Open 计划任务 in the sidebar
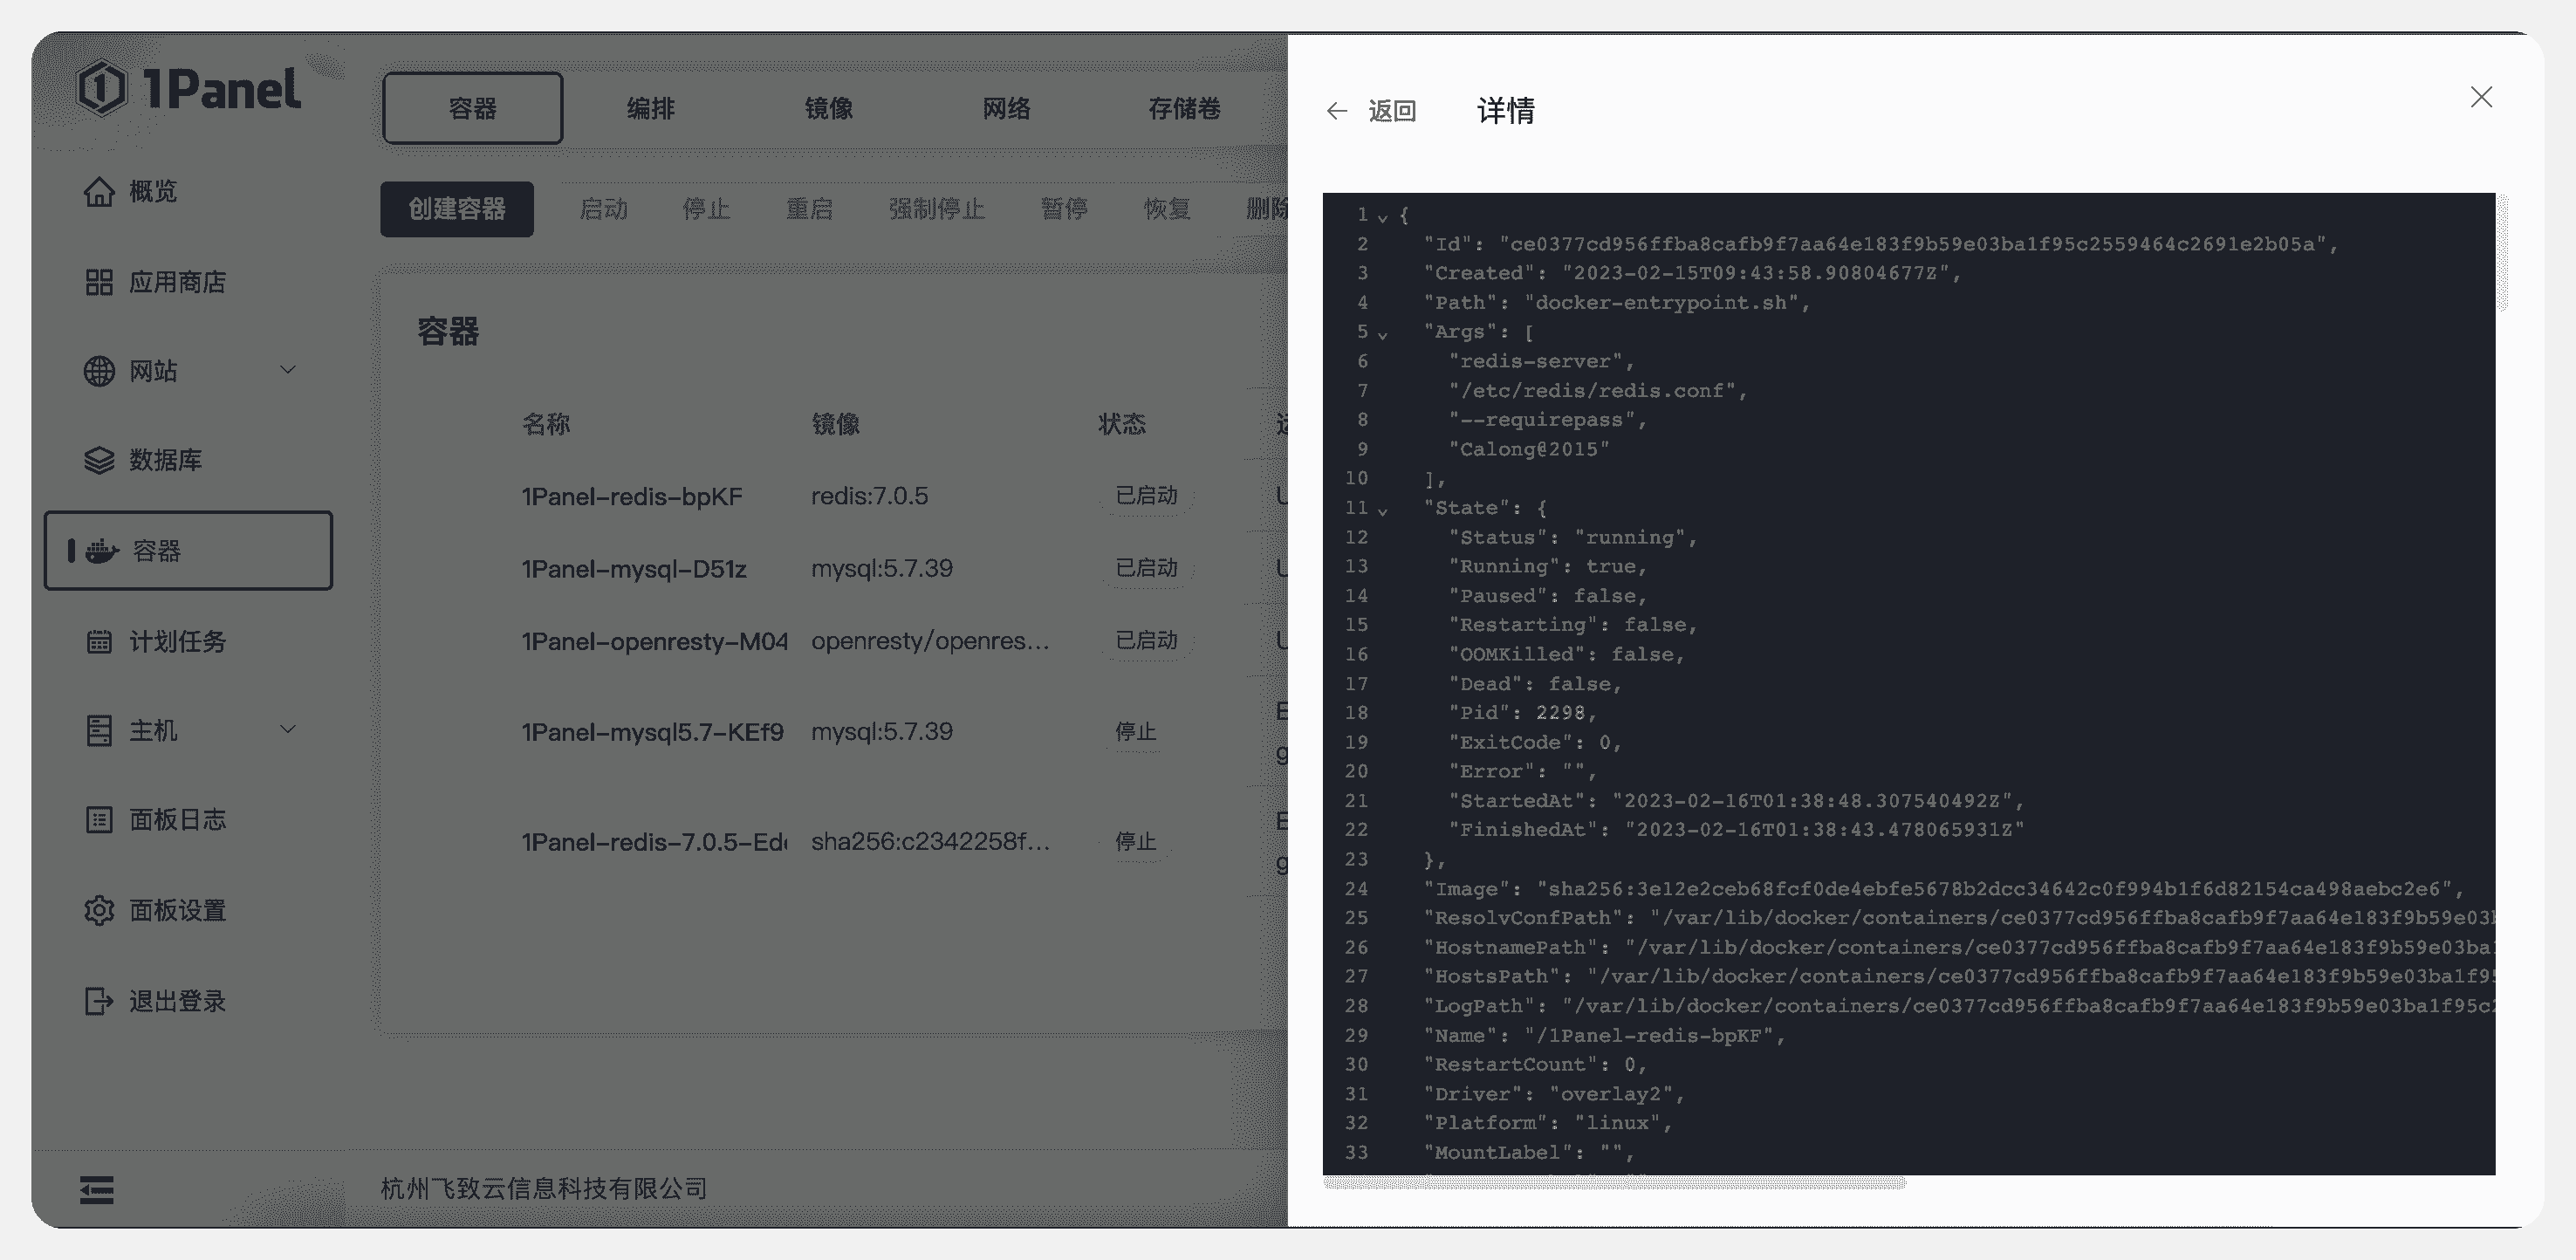Screen dimensions: 2576x1260 click(x=177, y=641)
